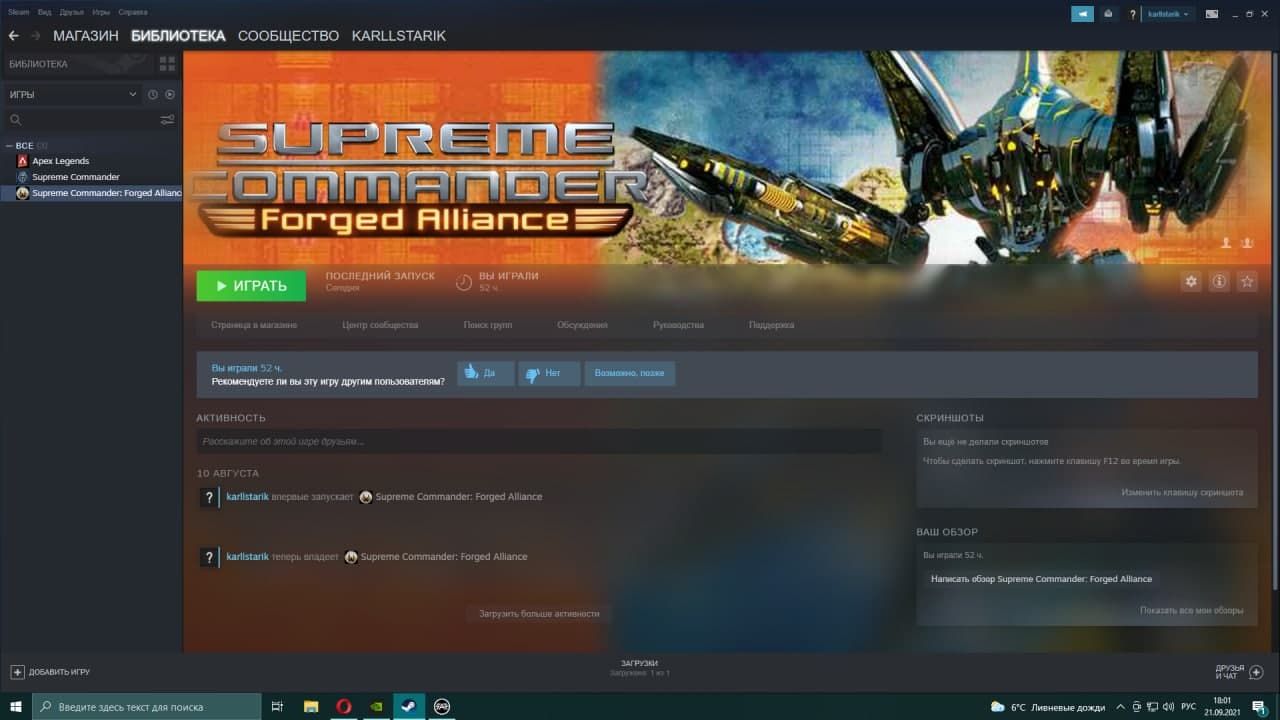The image size is (1280, 720).
Task: Switch to СООБЩЕСТВО tab
Action: click(x=288, y=36)
